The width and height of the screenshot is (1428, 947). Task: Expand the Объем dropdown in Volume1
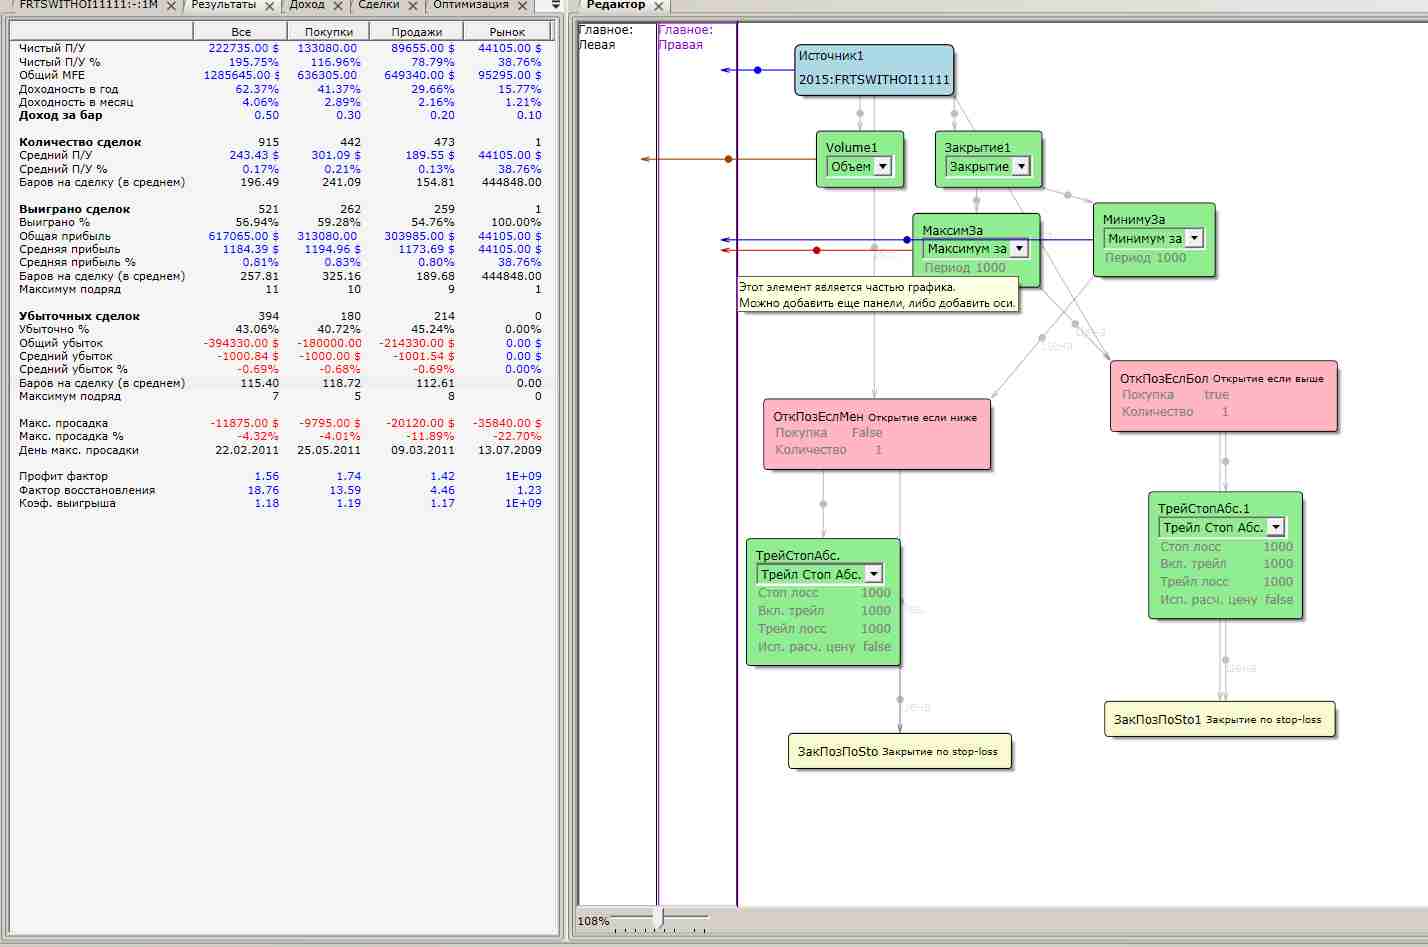(883, 167)
